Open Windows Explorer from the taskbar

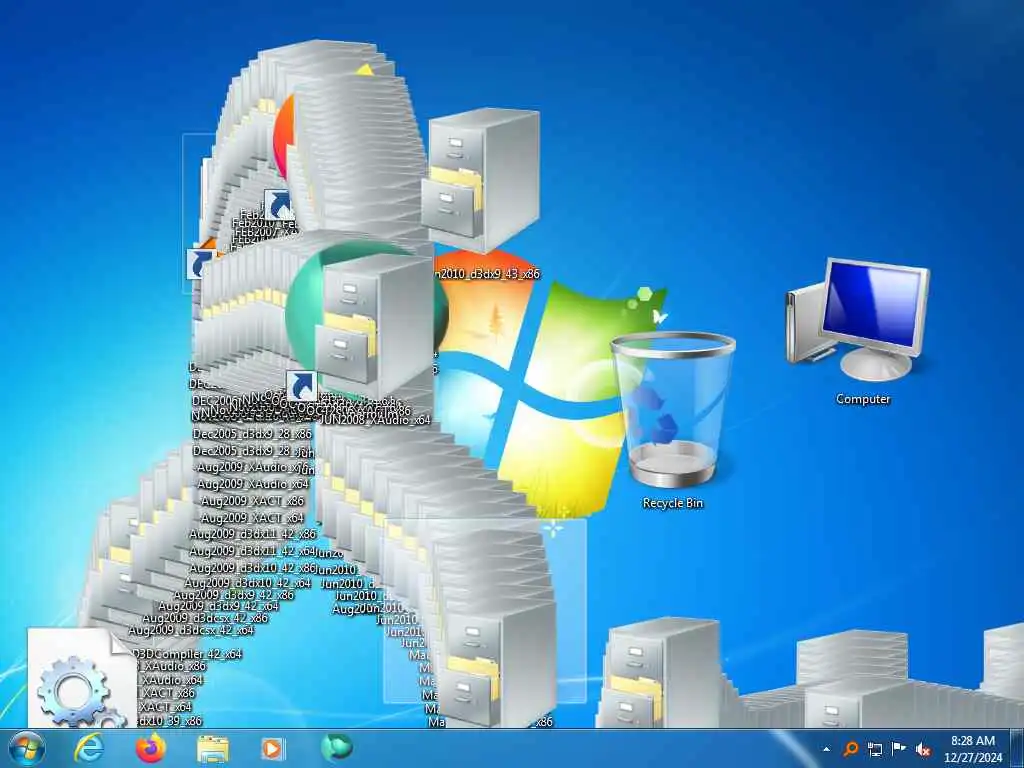tap(213, 749)
